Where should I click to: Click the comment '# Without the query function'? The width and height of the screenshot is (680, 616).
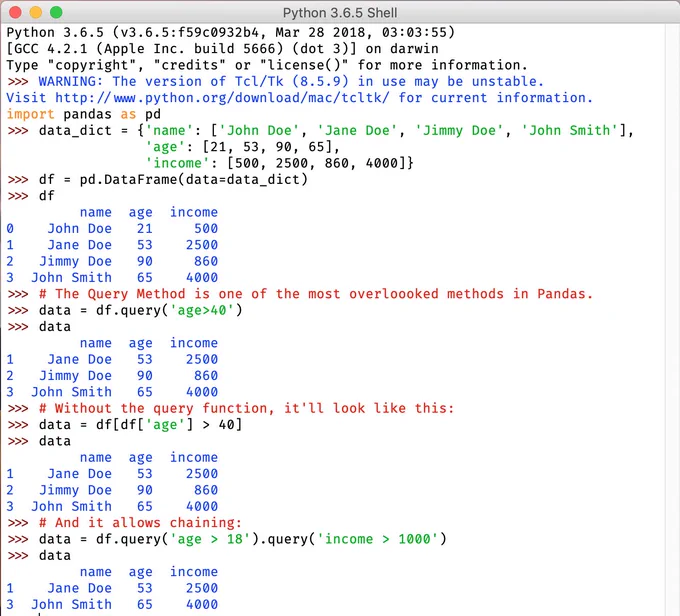[x=246, y=409]
